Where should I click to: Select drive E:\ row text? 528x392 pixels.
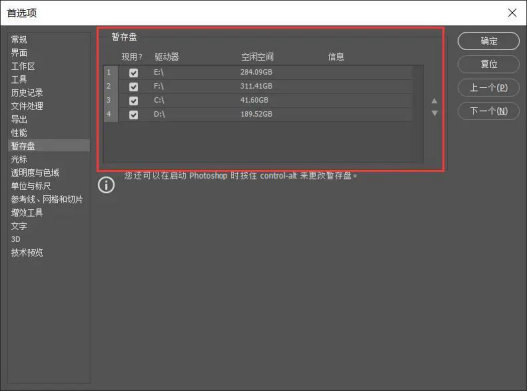[x=159, y=72]
